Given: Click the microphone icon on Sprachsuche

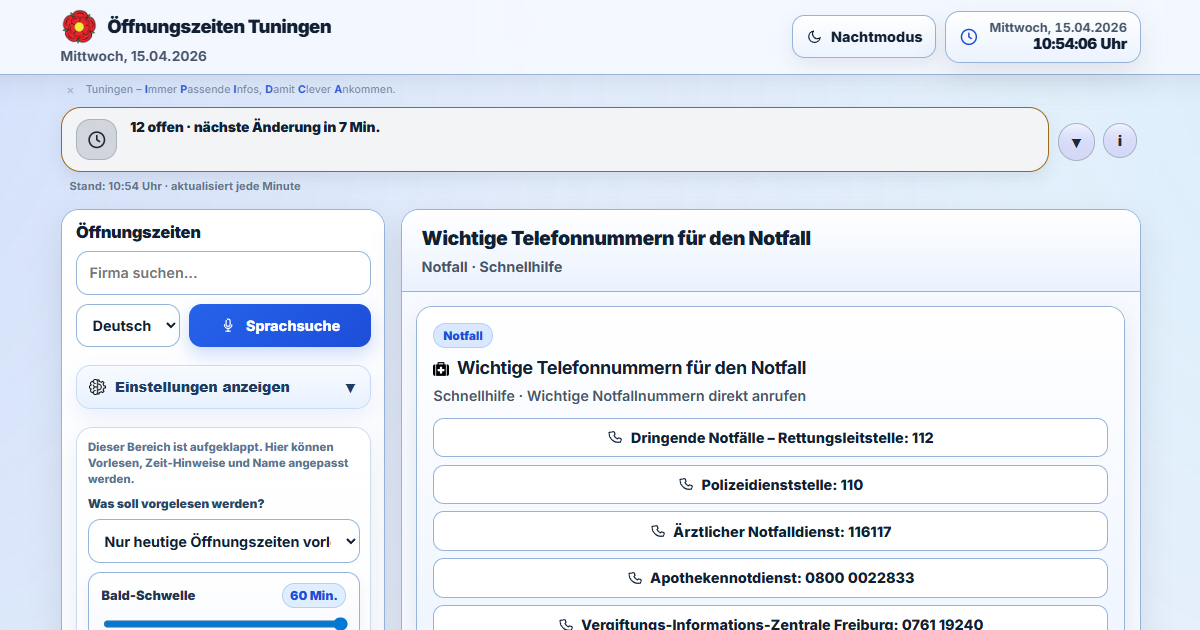Looking at the screenshot, I should [230, 325].
